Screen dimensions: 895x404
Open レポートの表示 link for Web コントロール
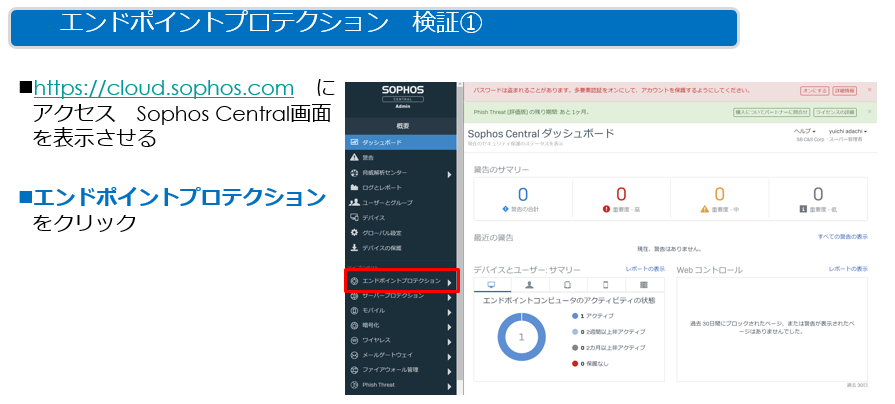(848, 269)
